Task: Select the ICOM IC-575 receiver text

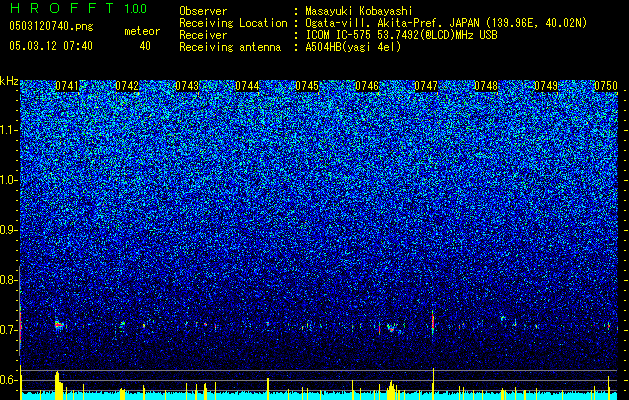Action: (x=401, y=35)
